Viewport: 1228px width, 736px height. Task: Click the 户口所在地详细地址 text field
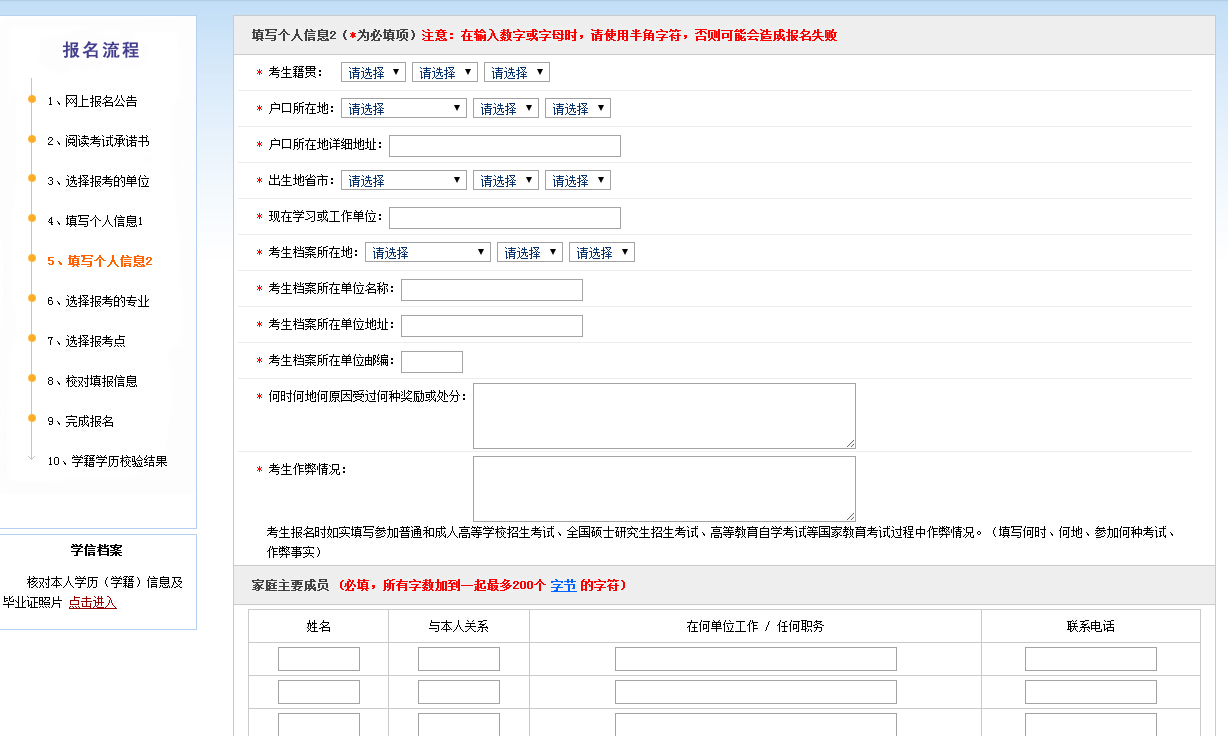point(504,146)
